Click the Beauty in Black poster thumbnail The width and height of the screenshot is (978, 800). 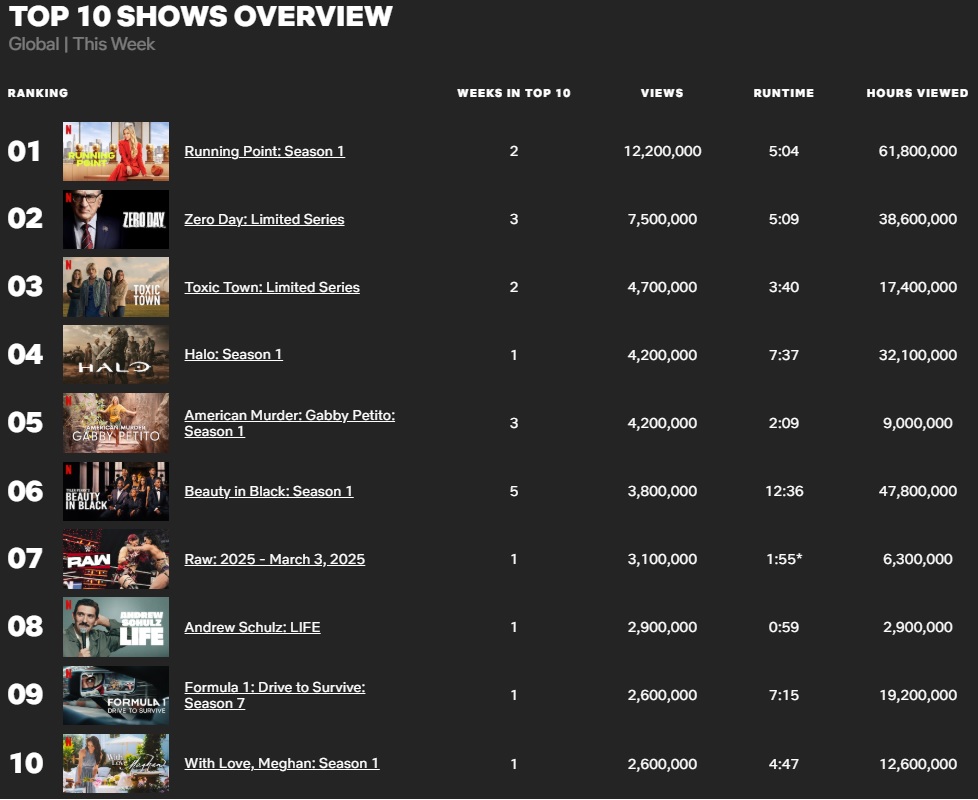click(x=116, y=491)
